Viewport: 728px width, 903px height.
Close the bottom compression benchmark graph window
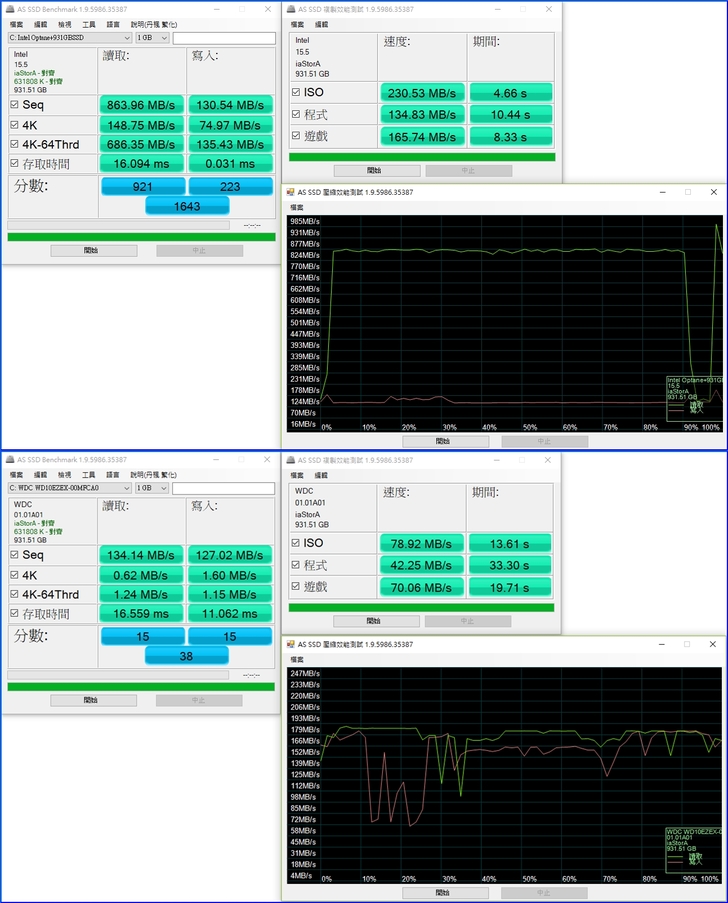[x=712, y=645]
